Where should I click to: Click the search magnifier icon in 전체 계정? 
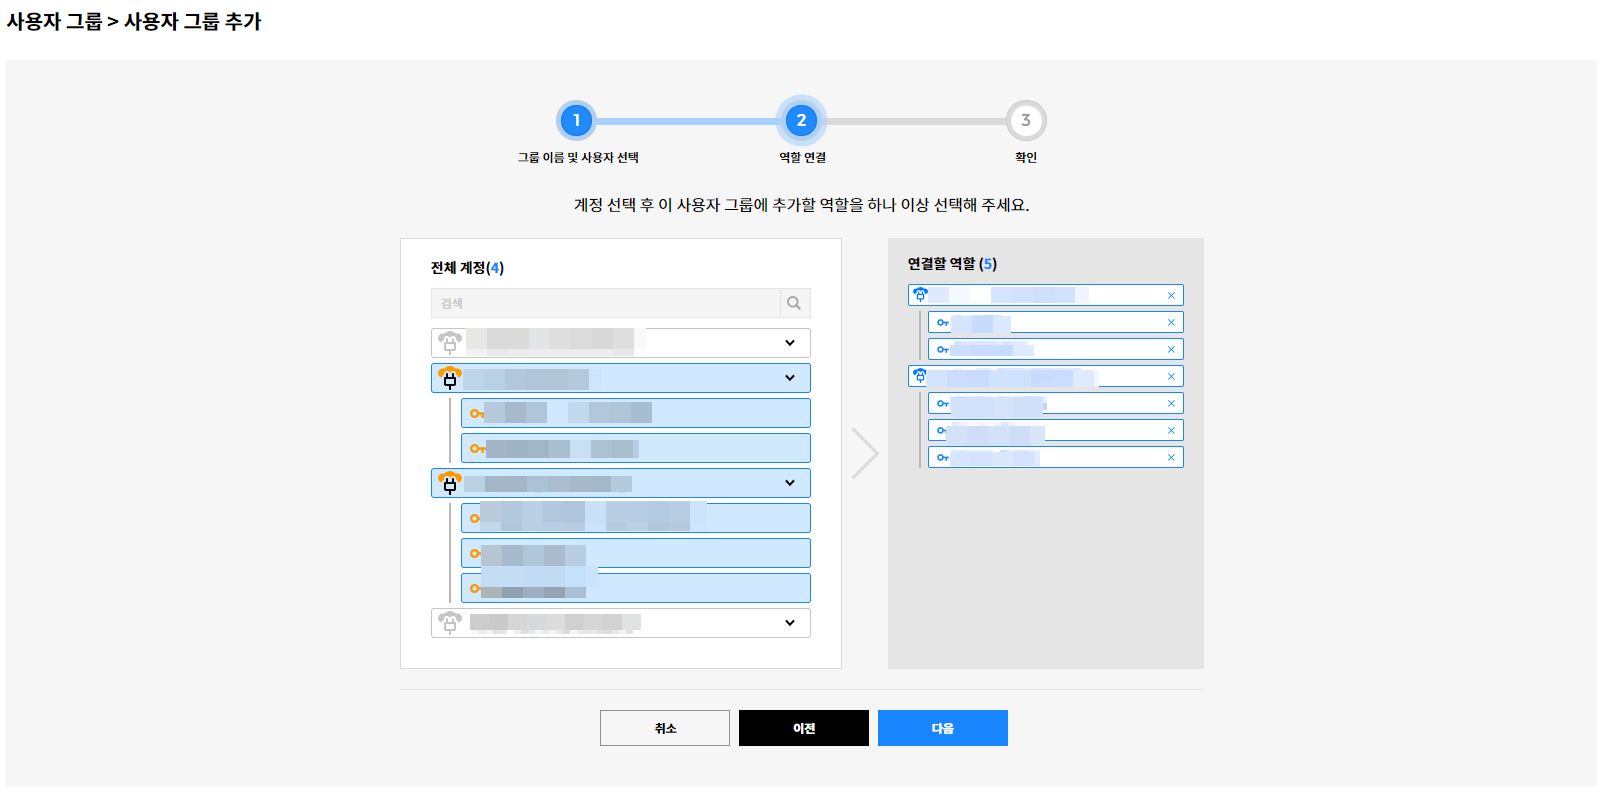point(794,303)
